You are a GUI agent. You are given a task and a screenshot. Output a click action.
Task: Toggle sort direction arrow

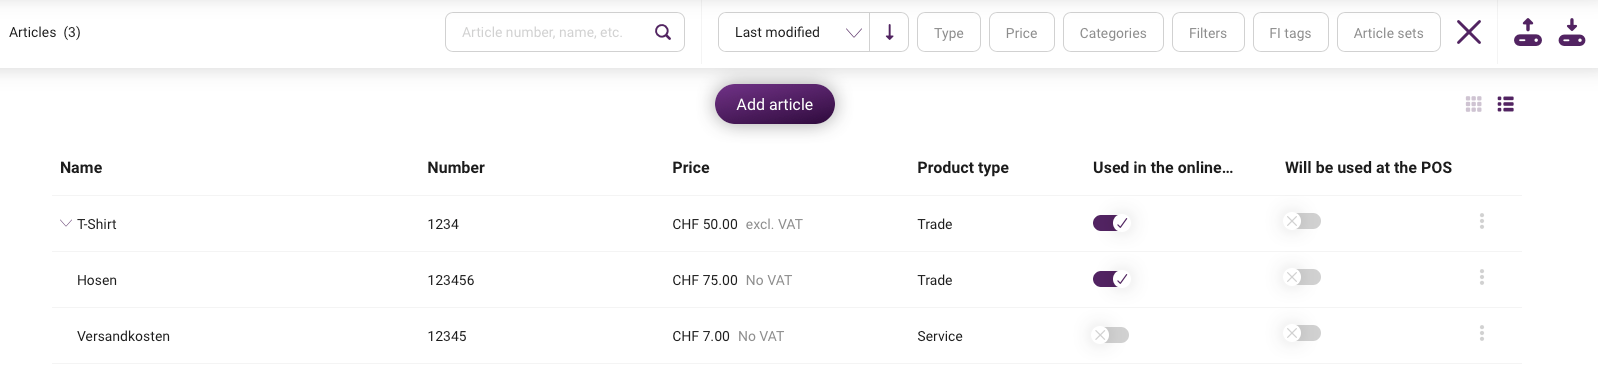(889, 32)
